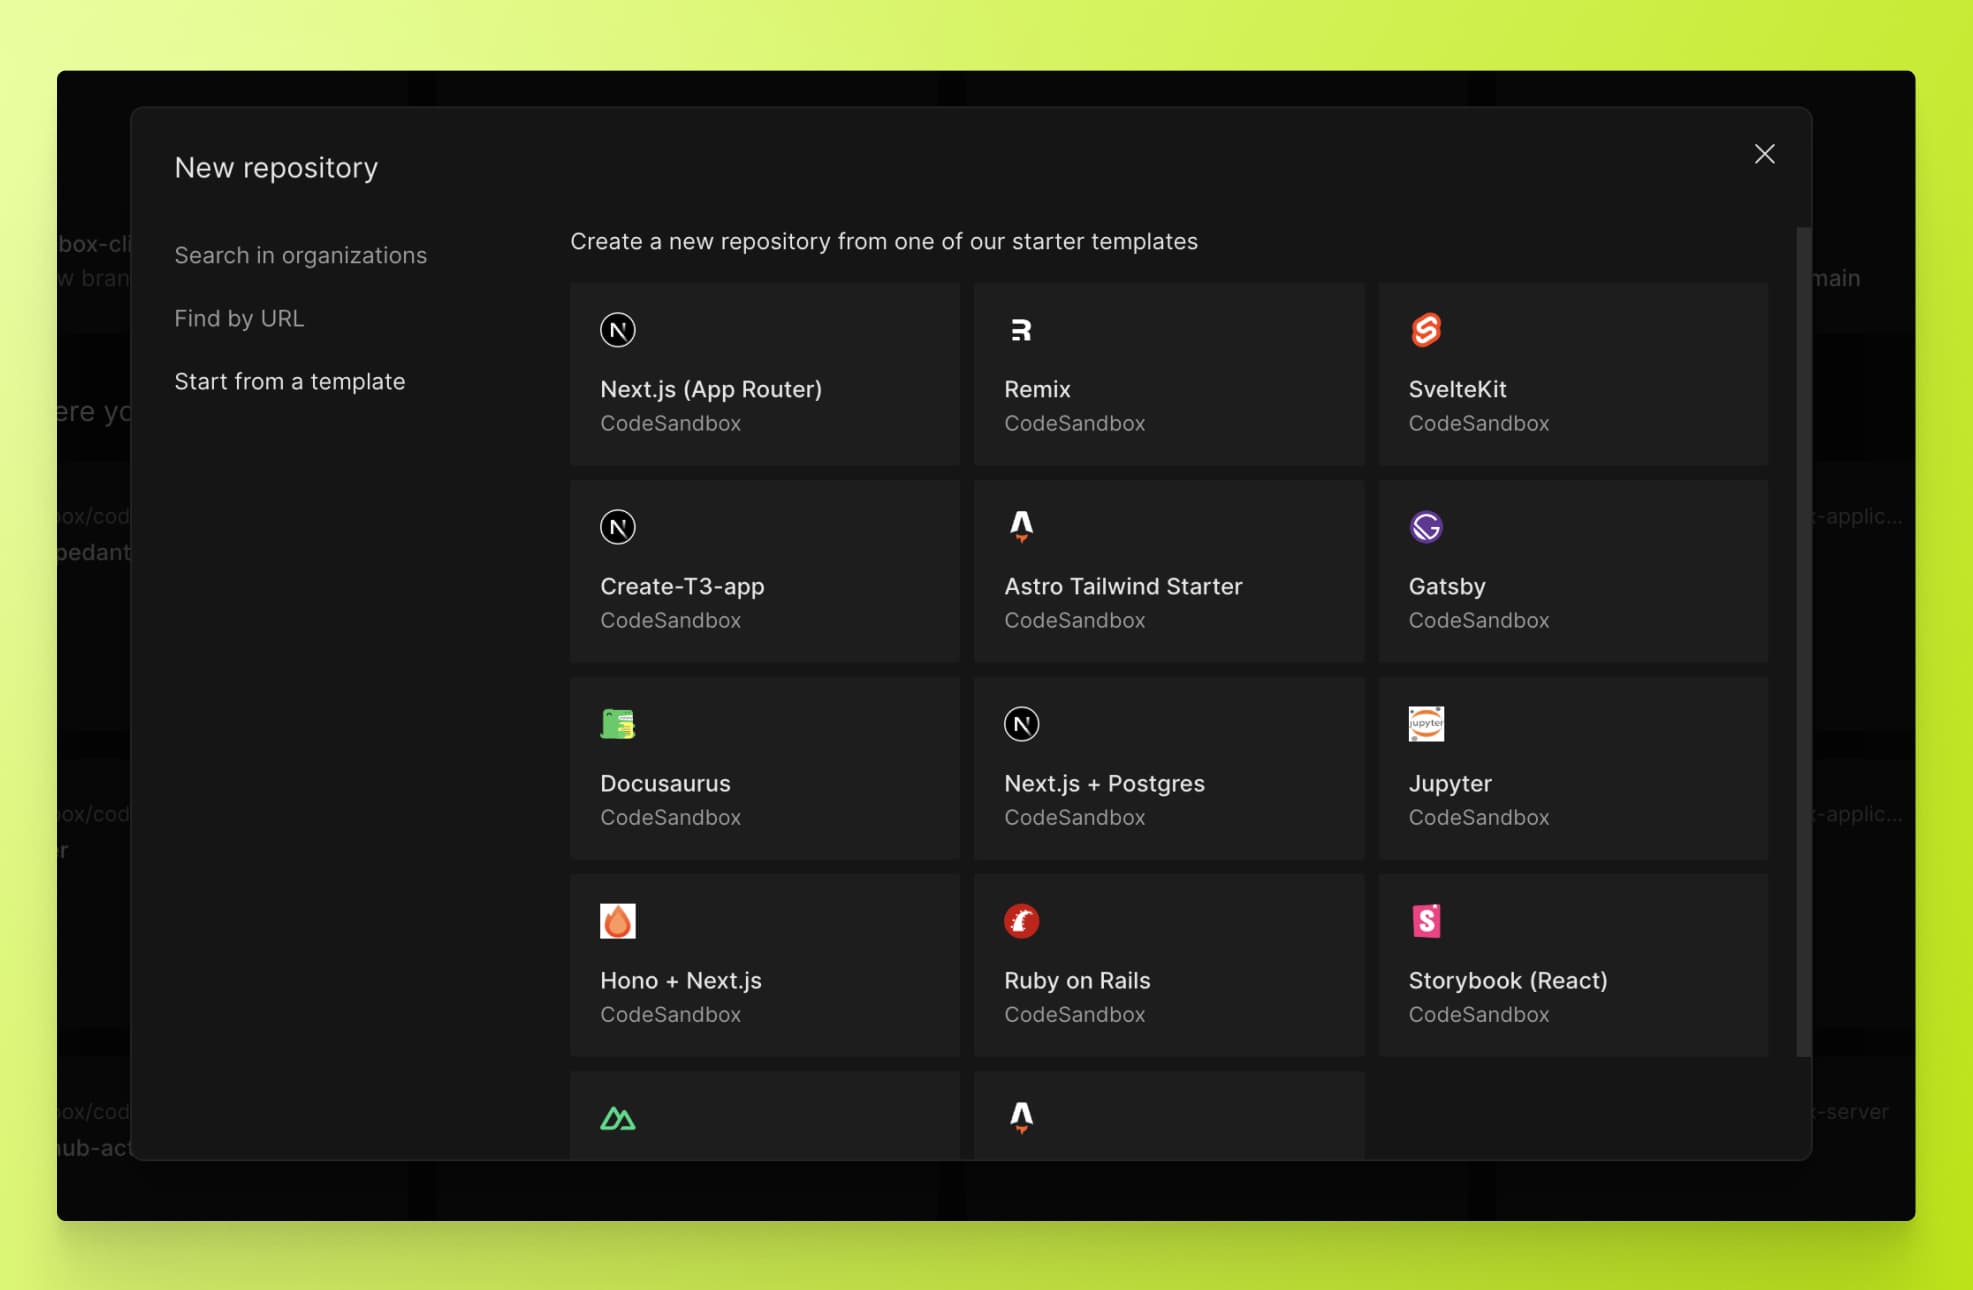This screenshot has width=1973, height=1290.
Task: Select Start from a template option
Action: click(290, 381)
